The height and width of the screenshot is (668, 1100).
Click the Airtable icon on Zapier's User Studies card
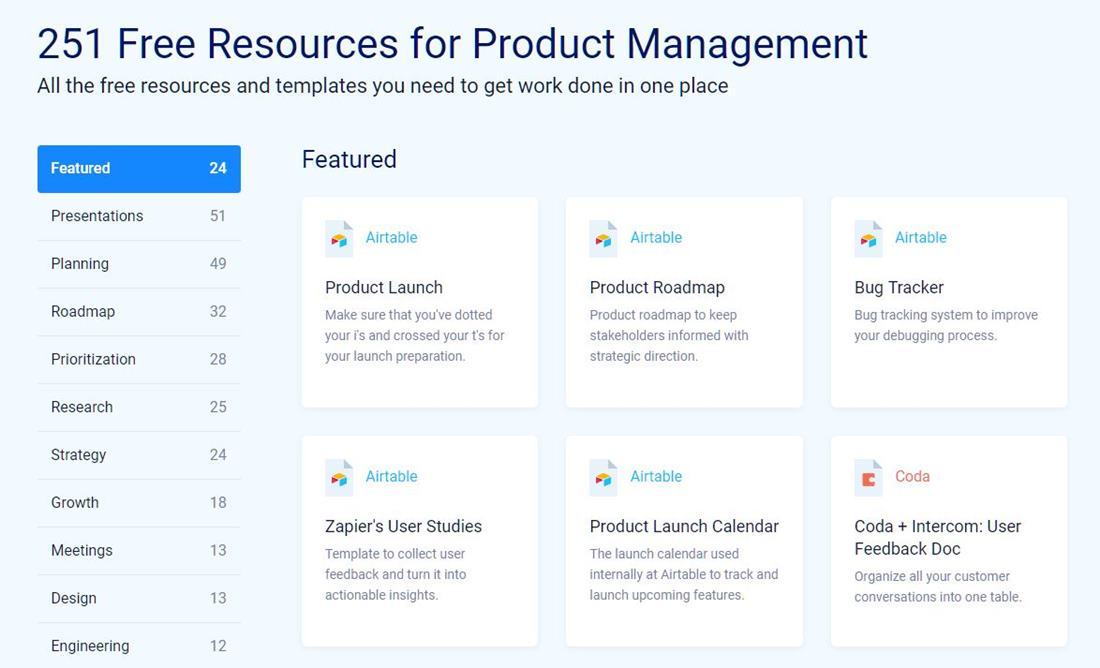coord(339,478)
